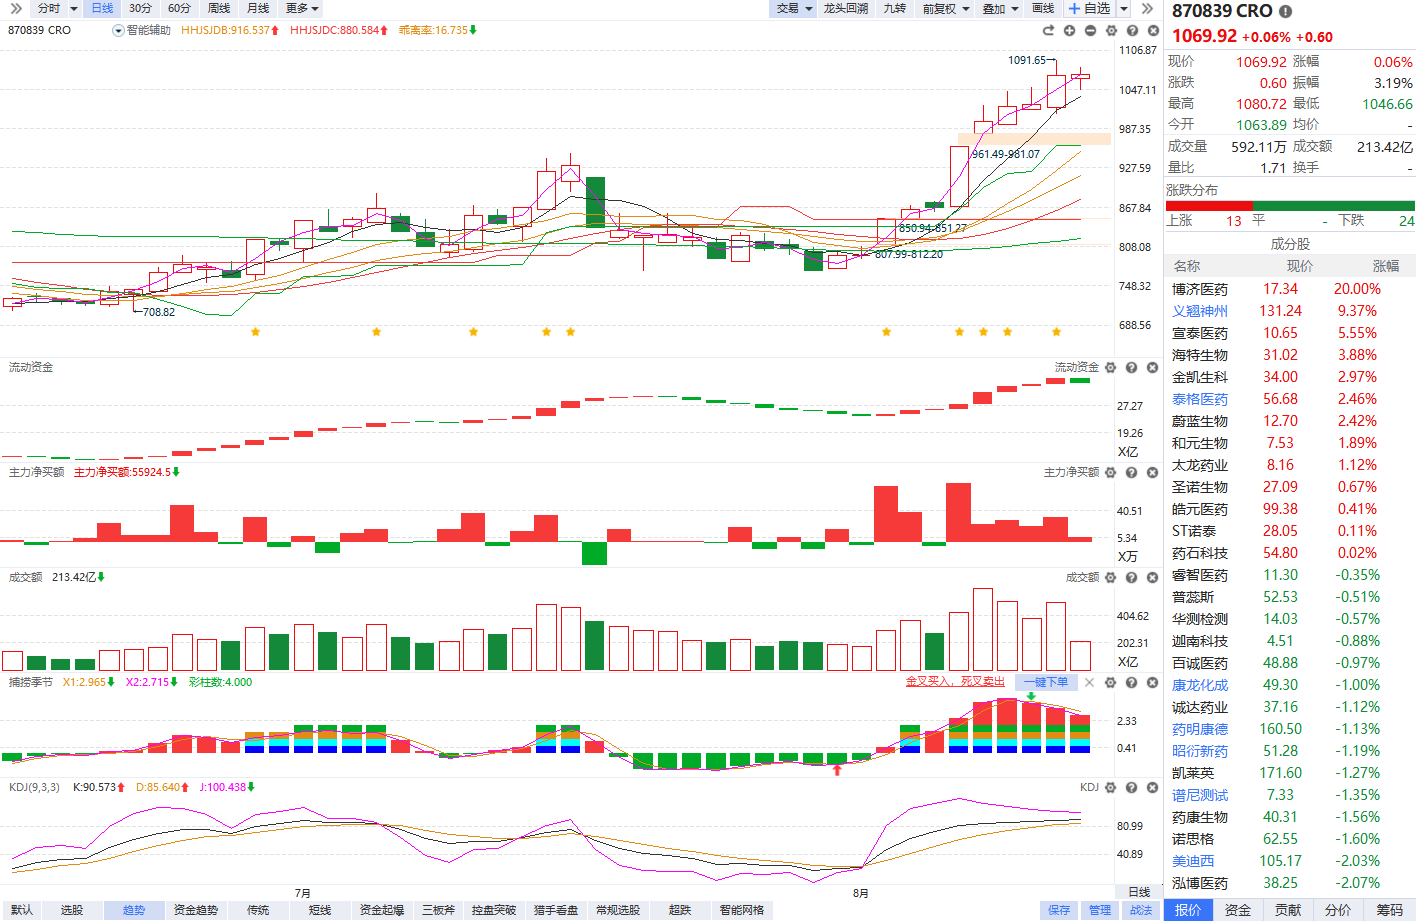Select the 周线 period tab
Viewport: 1416px width, 921px height.
pos(219,8)
